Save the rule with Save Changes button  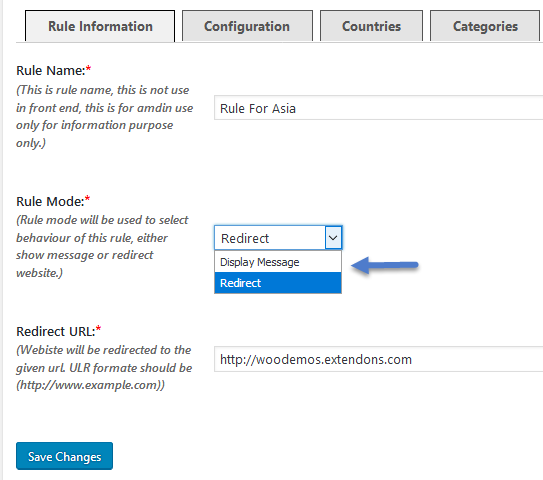click(x=64, y=456)
